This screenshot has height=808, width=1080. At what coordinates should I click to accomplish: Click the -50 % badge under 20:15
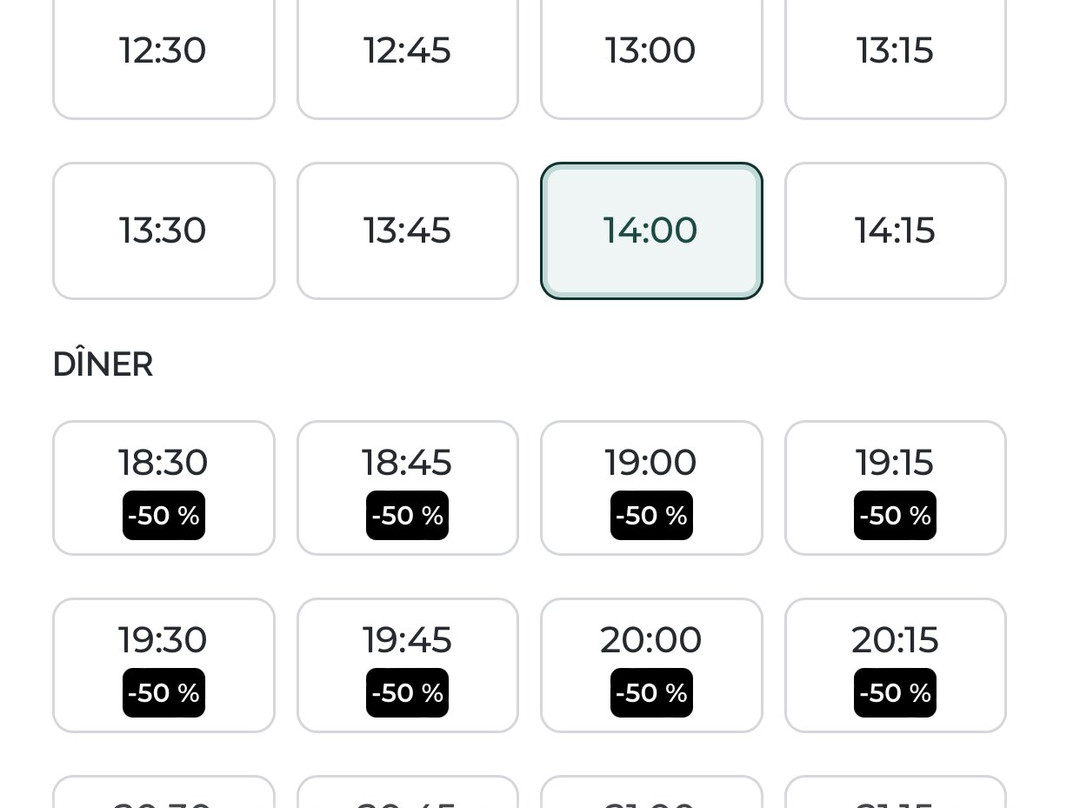895,692
